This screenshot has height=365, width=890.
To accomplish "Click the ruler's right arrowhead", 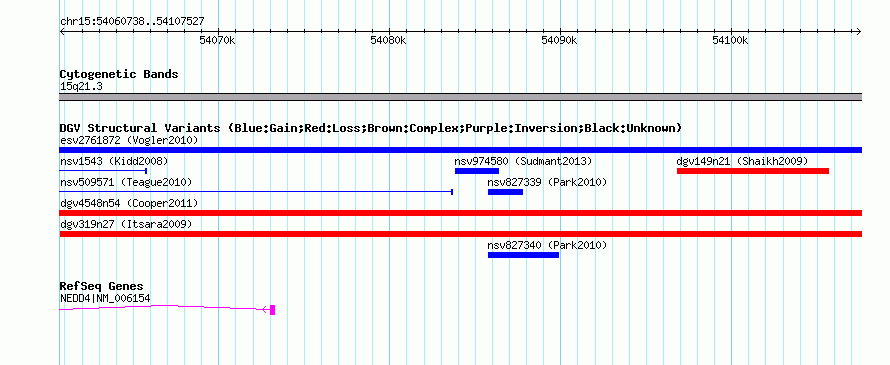I will 858,32.
